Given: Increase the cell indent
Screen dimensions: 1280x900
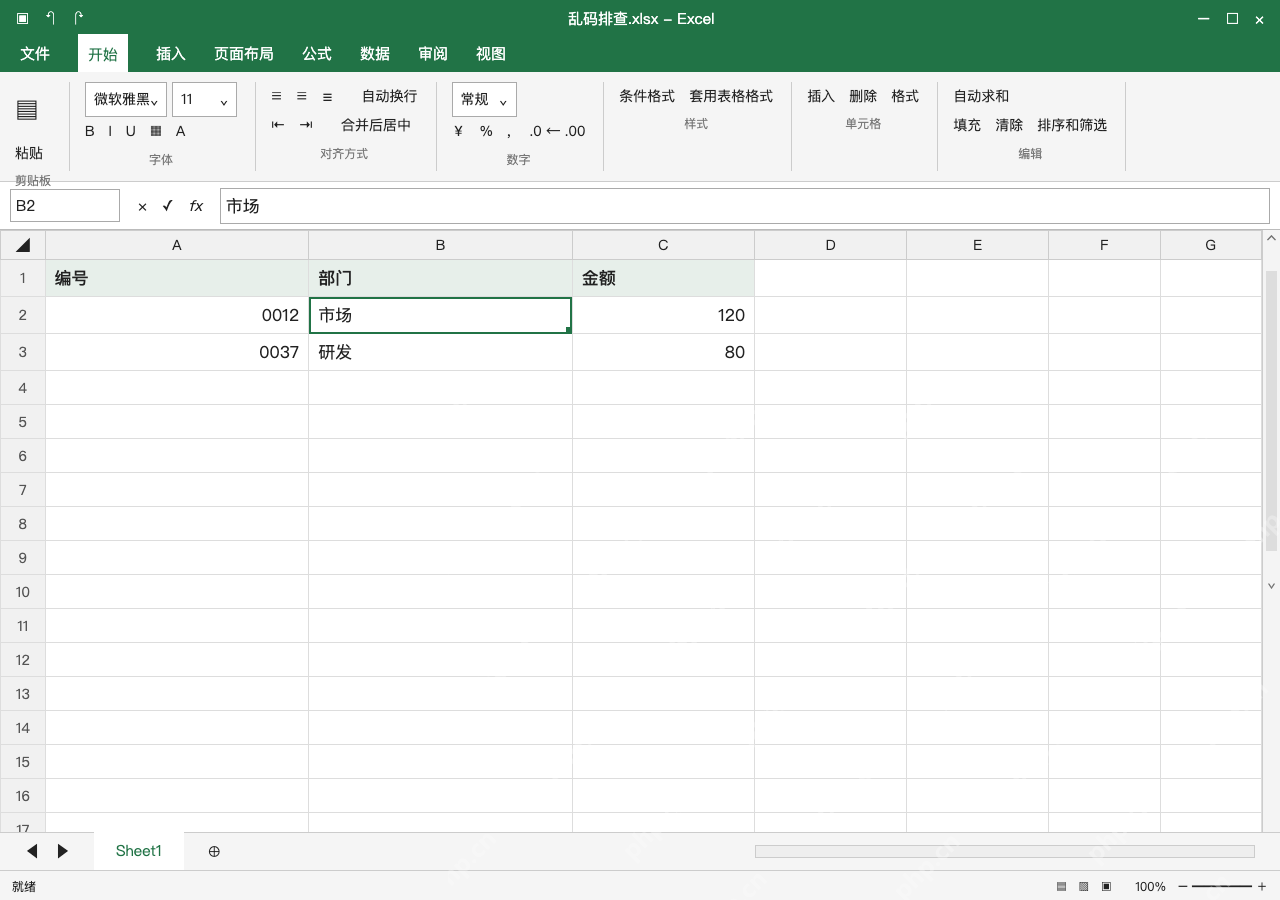Looking at the screenshot, I should pos(306,125).
